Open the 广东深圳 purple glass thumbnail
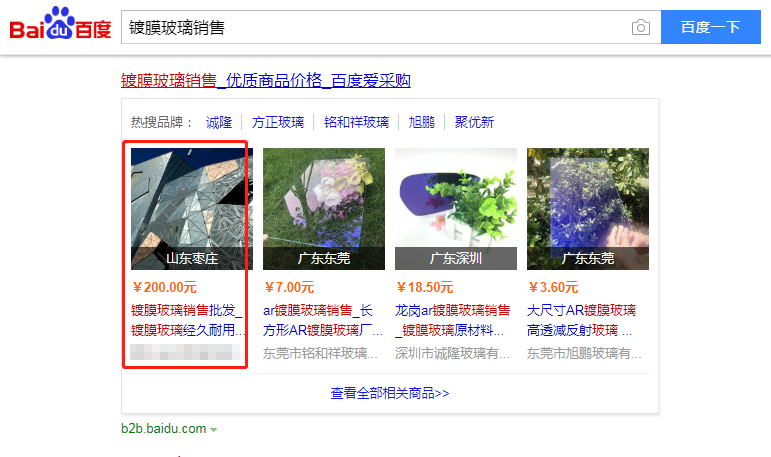Screen dimensions: 771x457 [x=456, y=209]
